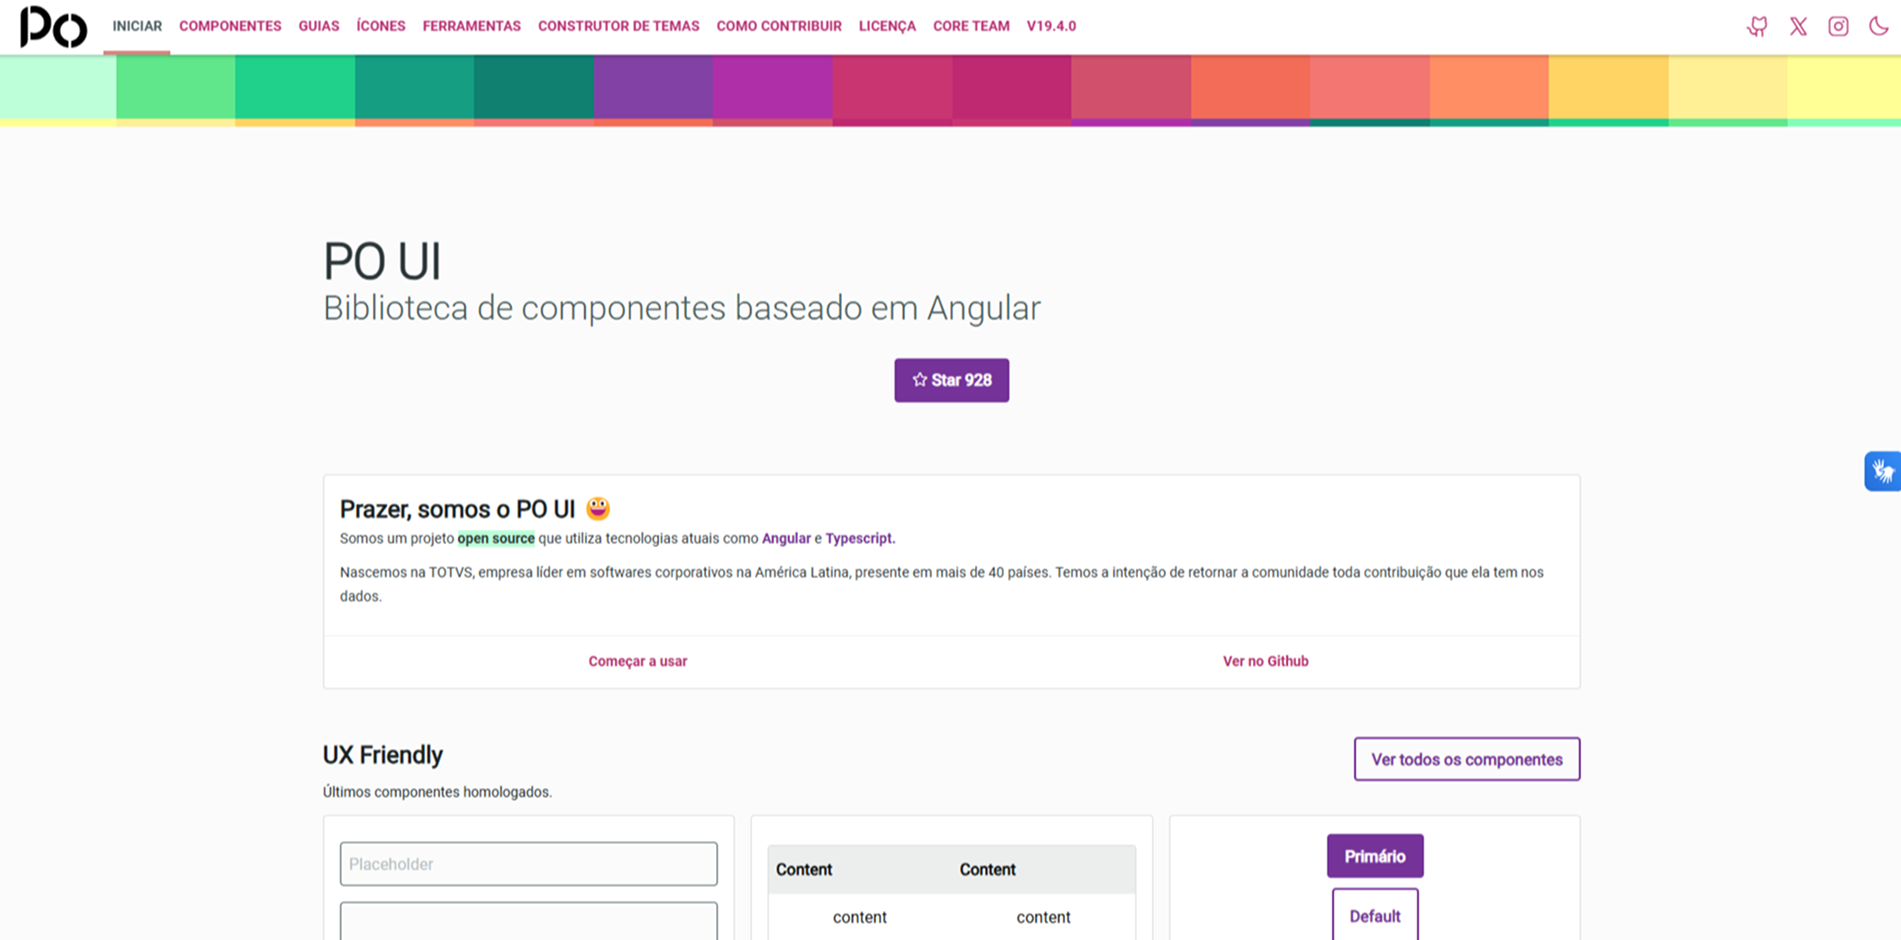
Task: Go to GUIAS menu item
Action: pyautogui.click(x=319, y=26)
